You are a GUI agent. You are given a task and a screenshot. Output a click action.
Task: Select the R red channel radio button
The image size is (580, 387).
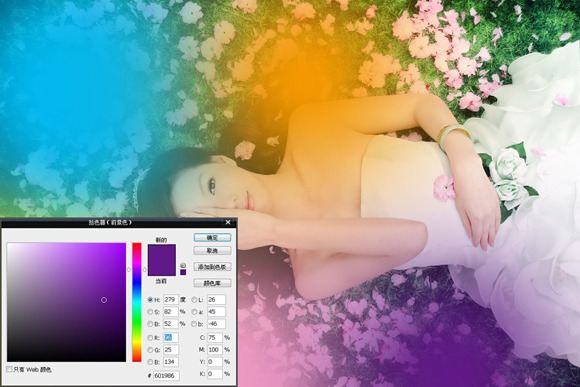click(x=150, y=337)
